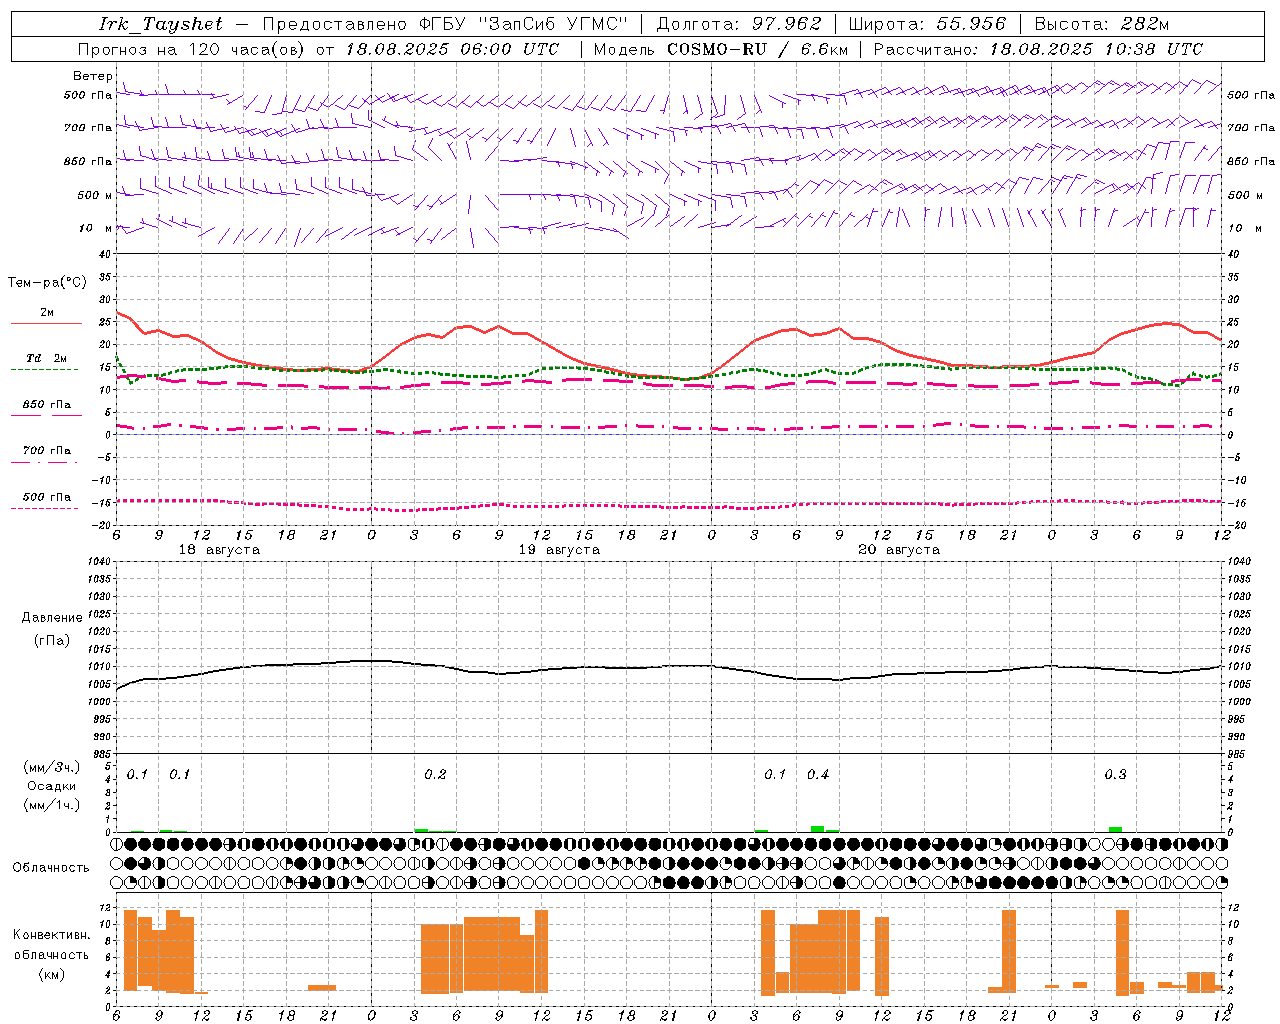Click the green precipitation bar below 0.4
Viewport: 1280px width, 1024px height.
pos(818,829)
